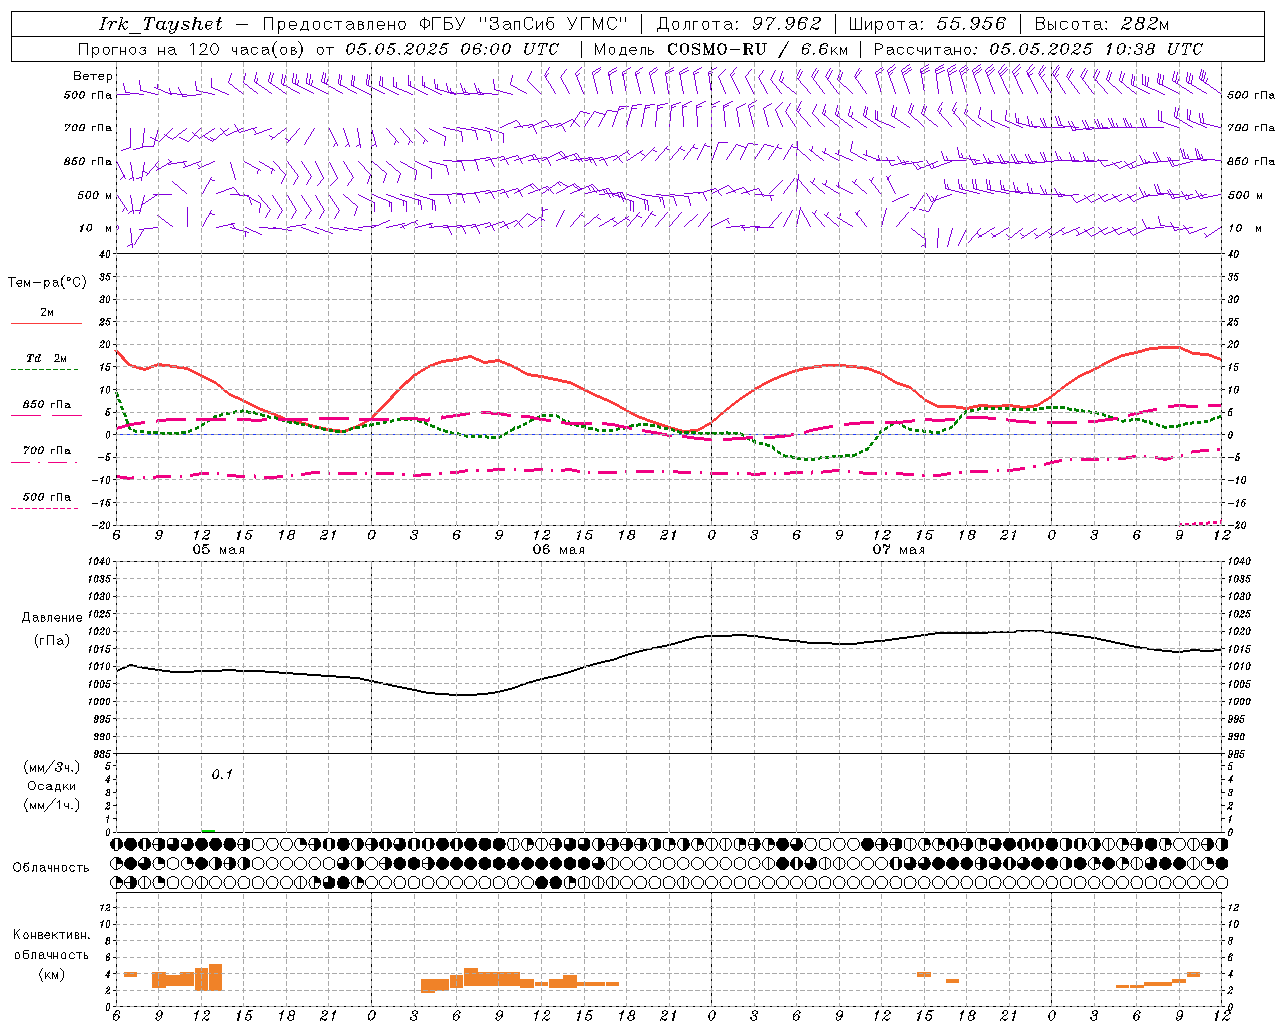Click the left 10 м wind level label

pos(96,228)
